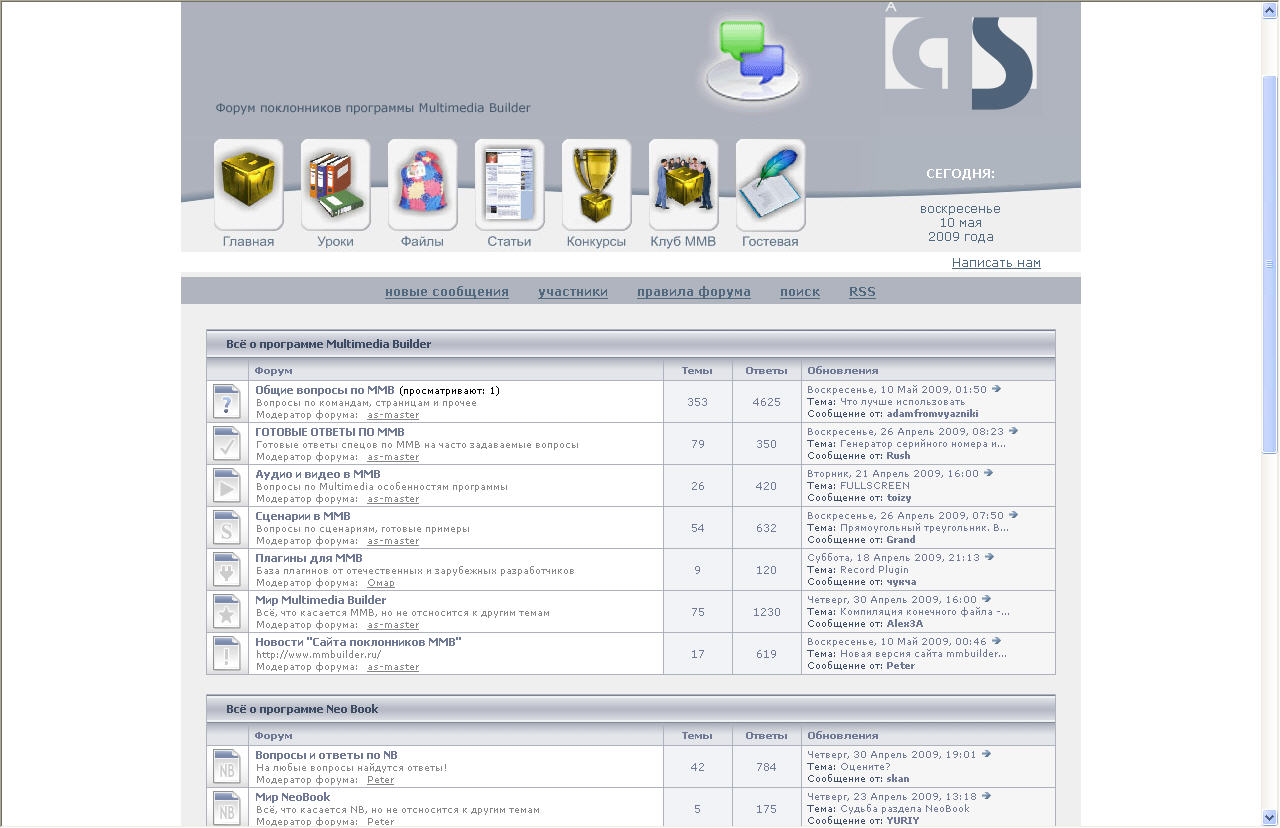The image size is (1280, 828).
Task: Open forum Мир NeoBook
Action: click(x=293, y=797)
